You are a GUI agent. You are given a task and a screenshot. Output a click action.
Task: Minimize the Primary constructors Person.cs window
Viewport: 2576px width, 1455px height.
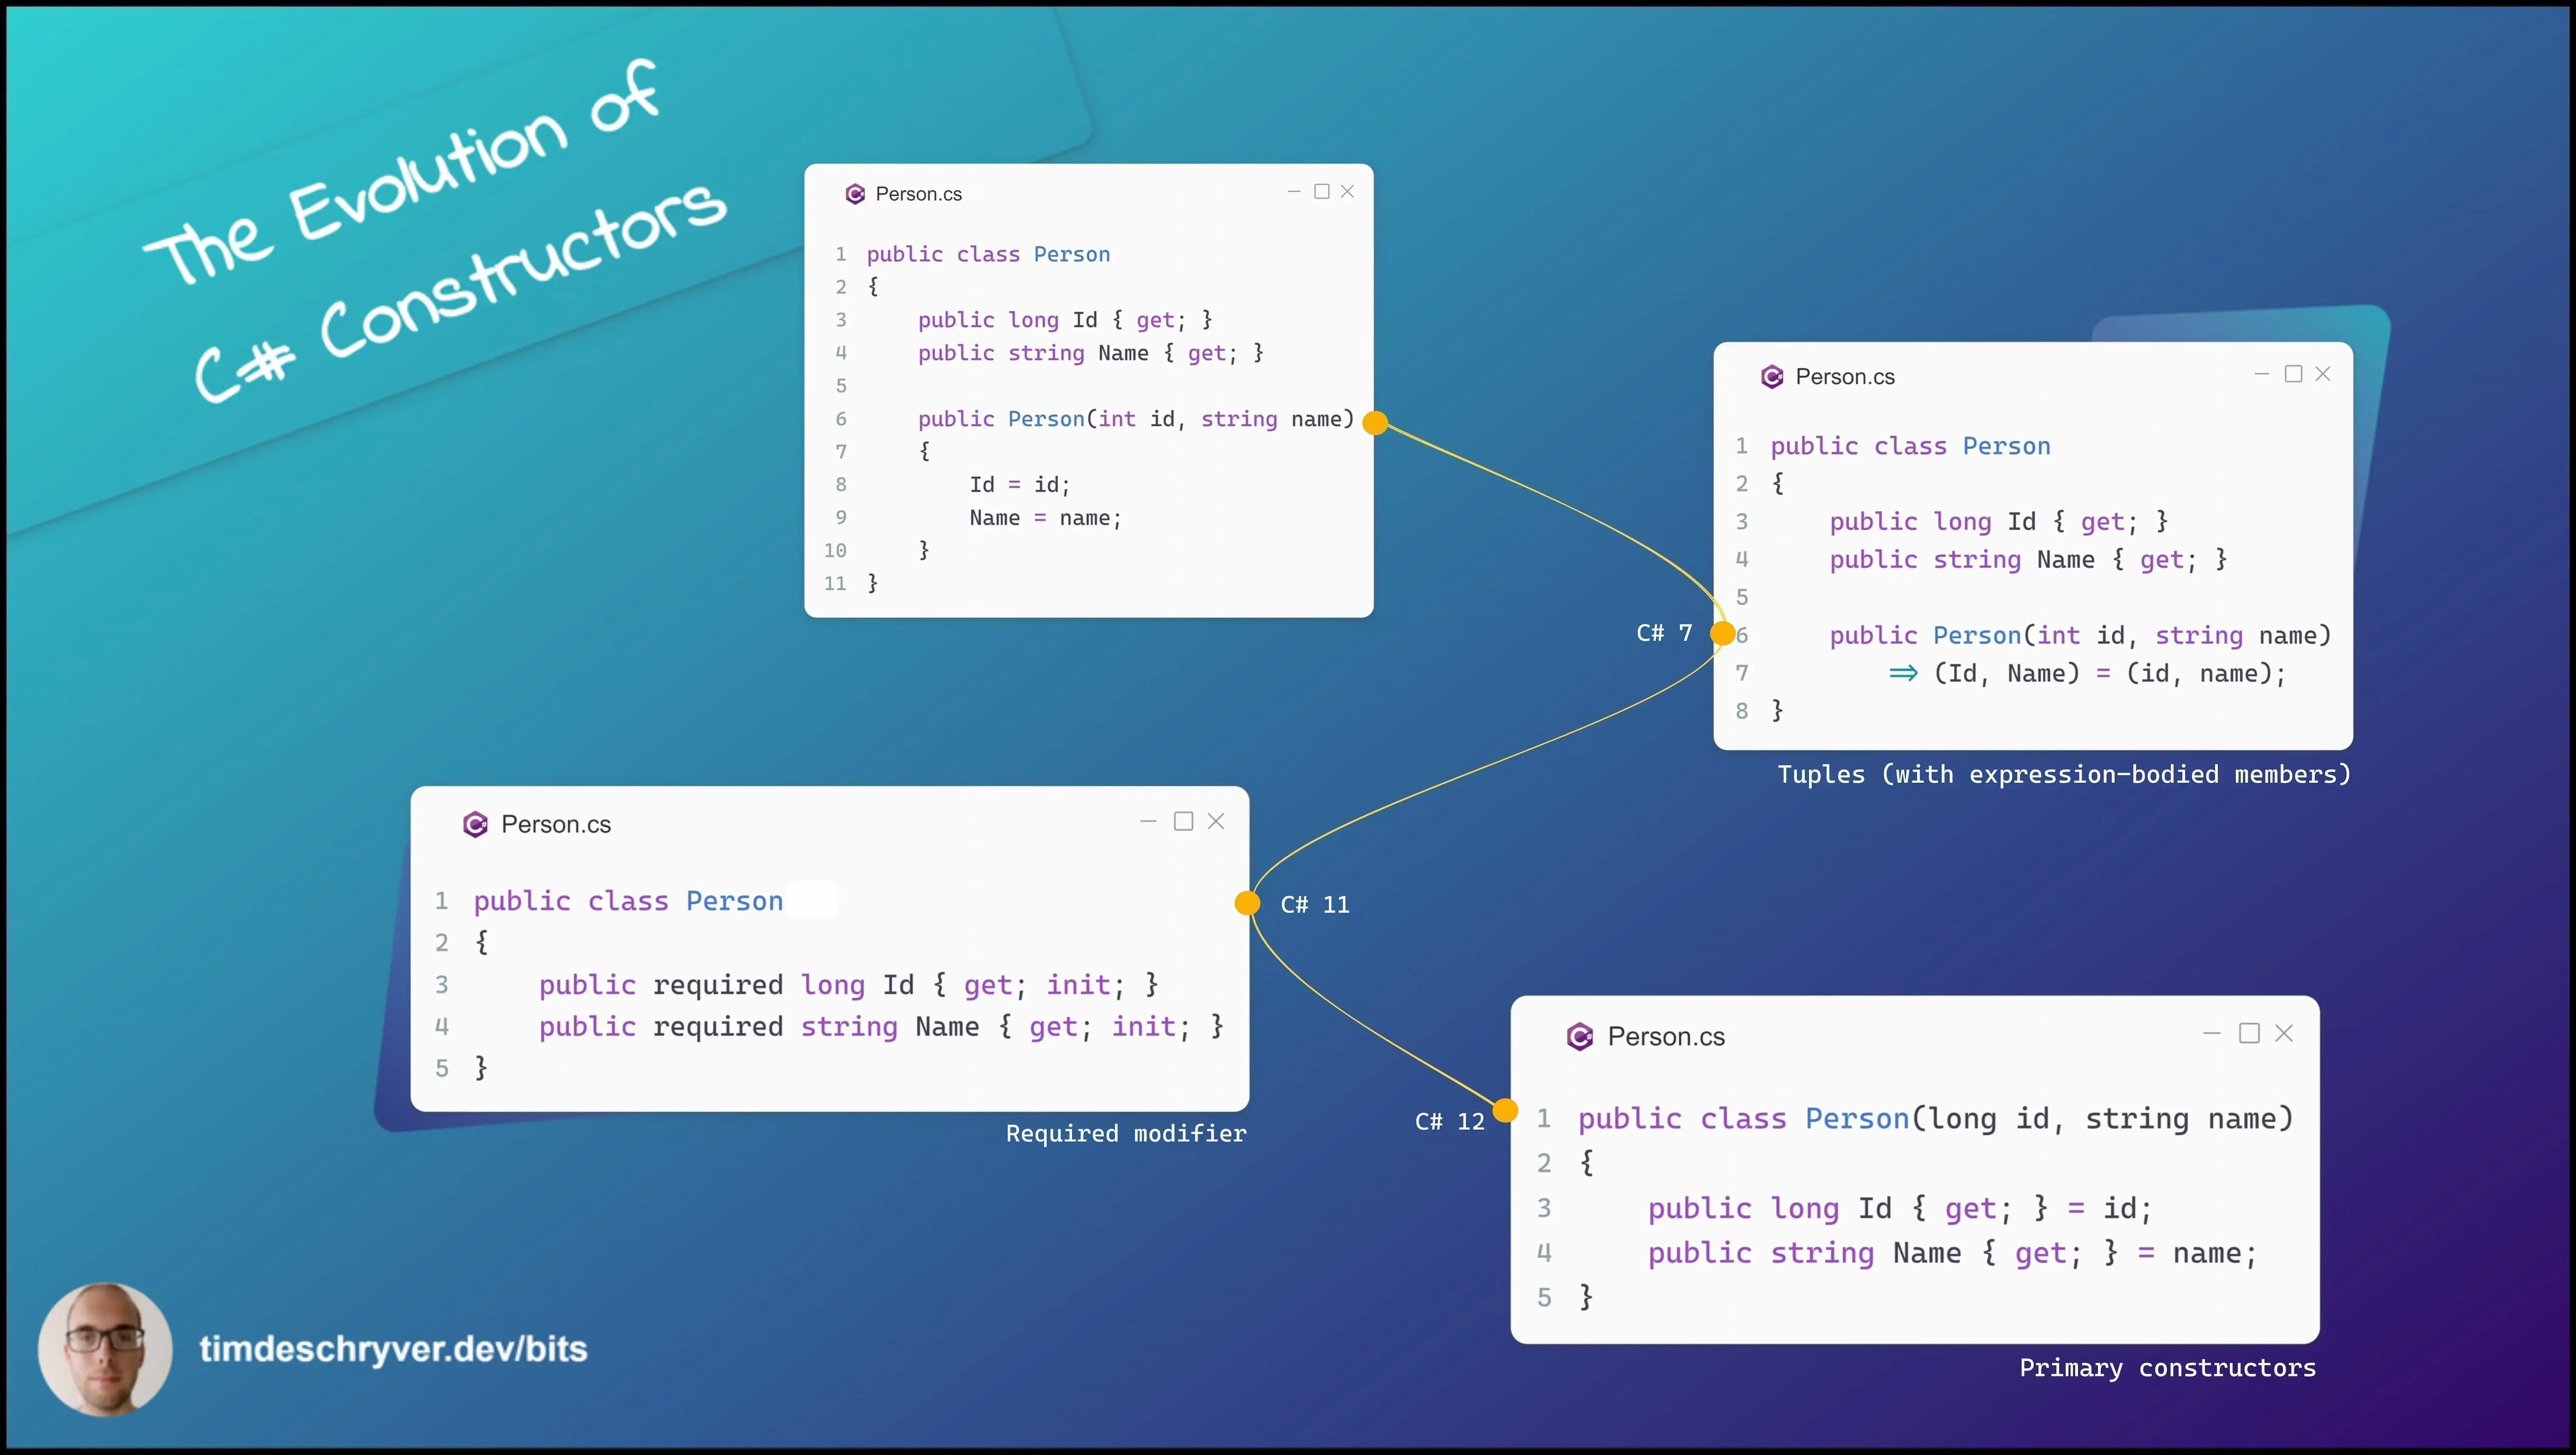(2212, 1033)
